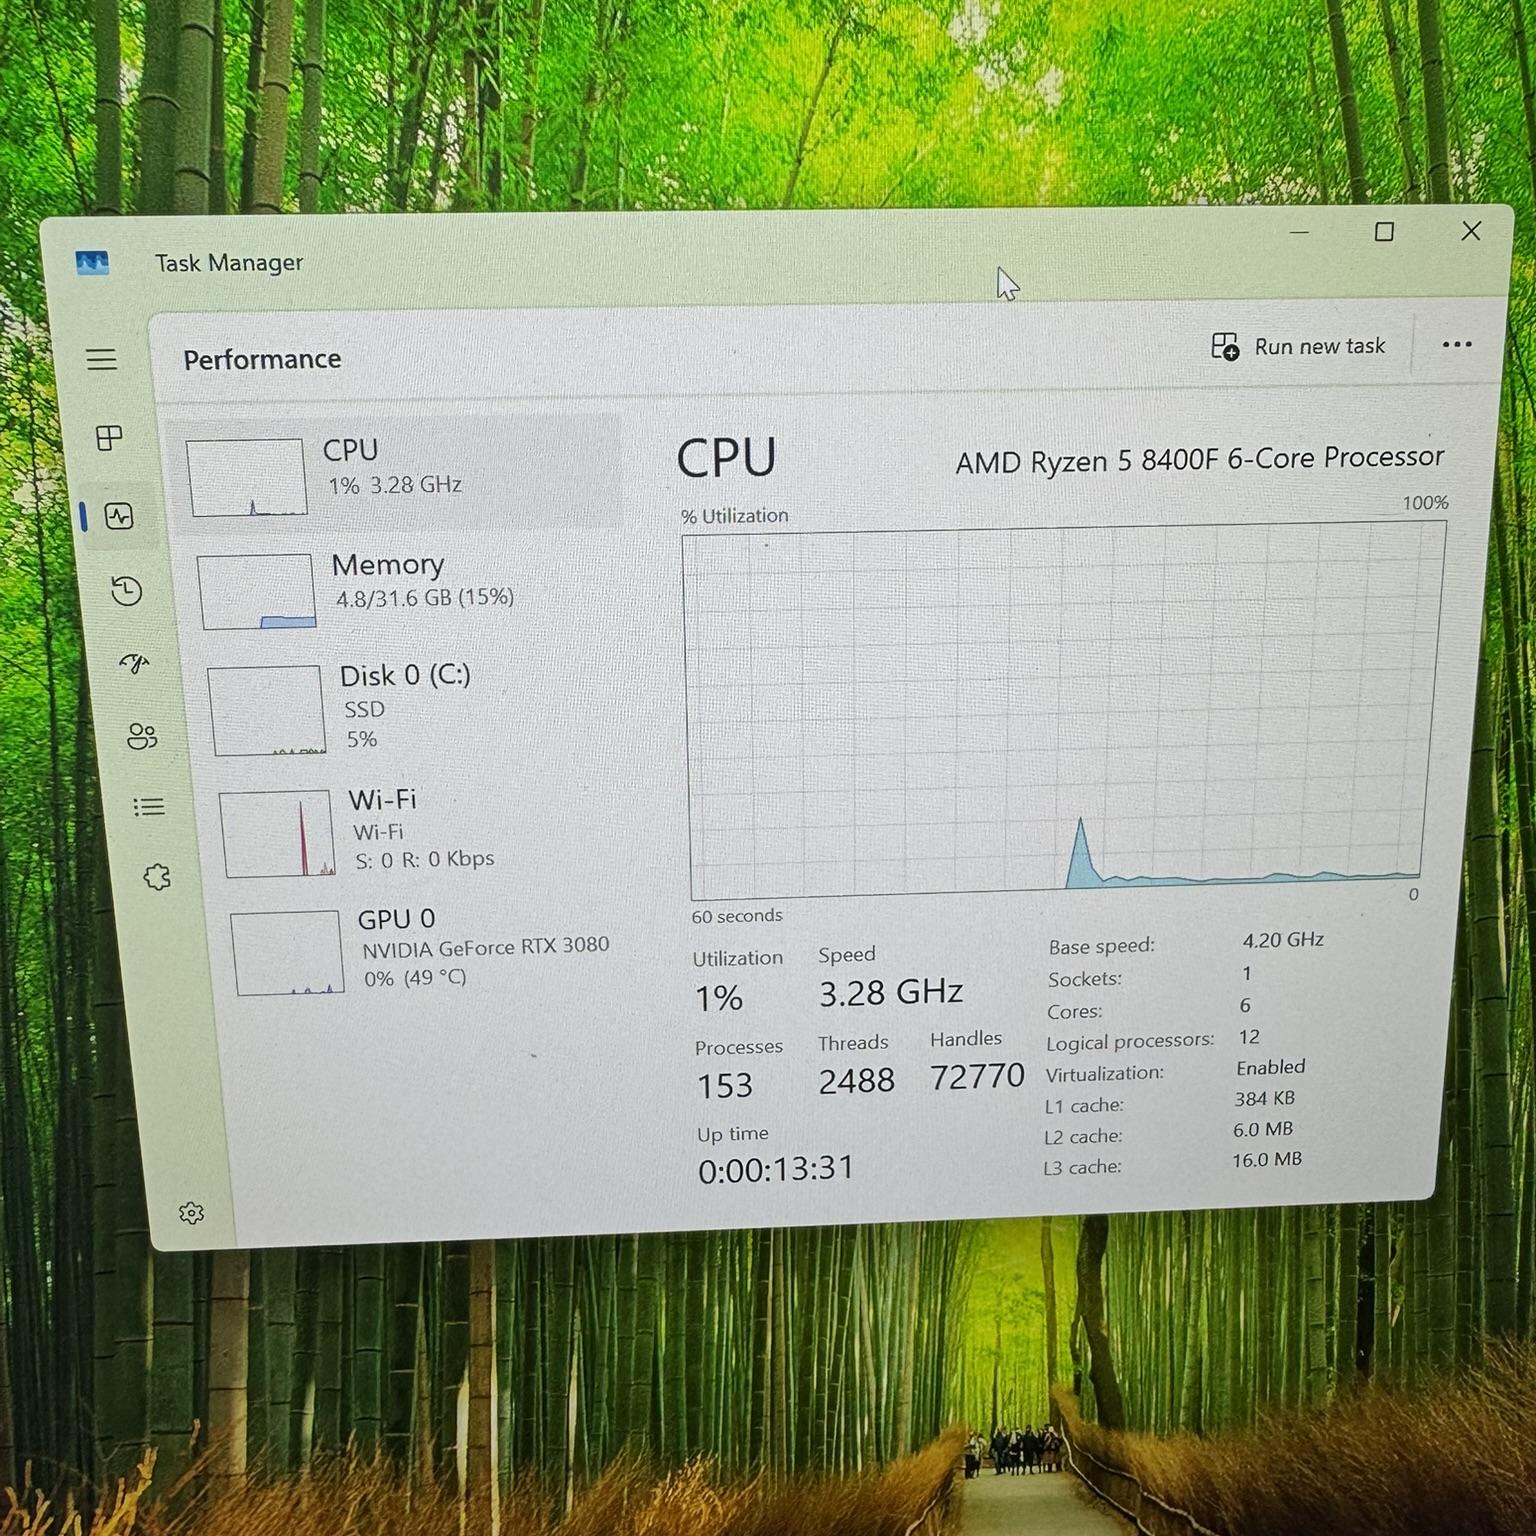Click the 60 seconds graph label
The width and height of the screenshot is (1536, 1536).
pos(737,916)
